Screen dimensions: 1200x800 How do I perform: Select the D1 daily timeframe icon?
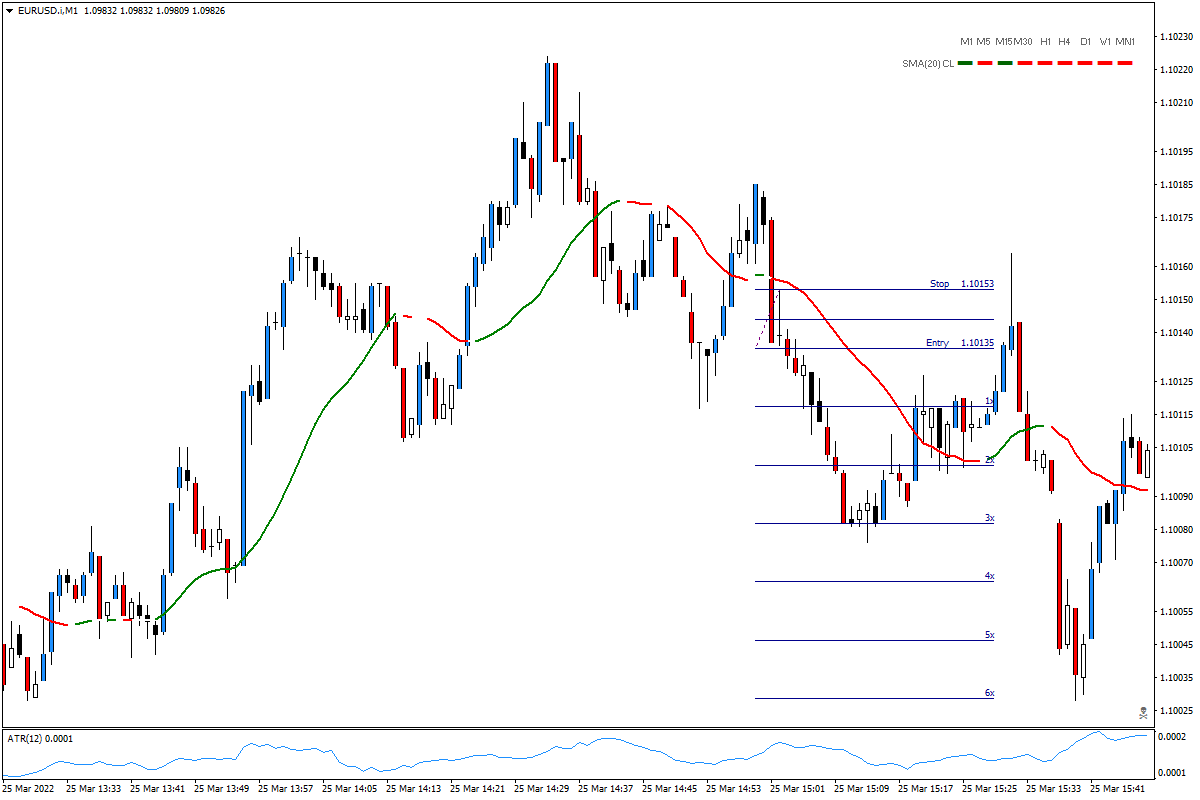click(x=1085, y=42)
